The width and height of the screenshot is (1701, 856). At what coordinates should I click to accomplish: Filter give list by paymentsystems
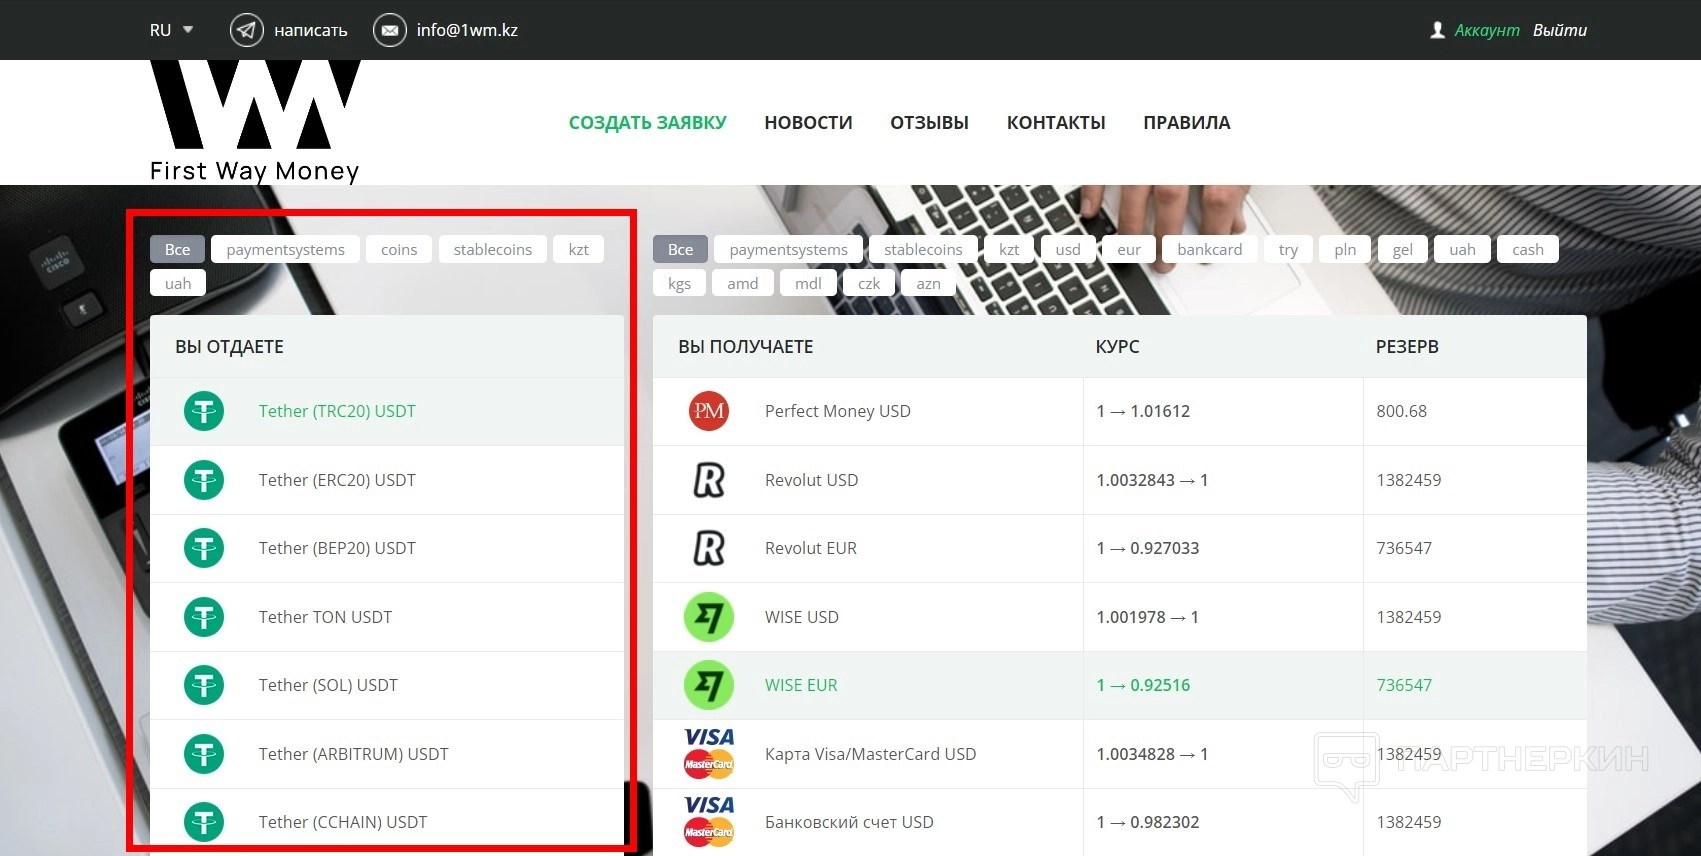(x=285, y=249)
